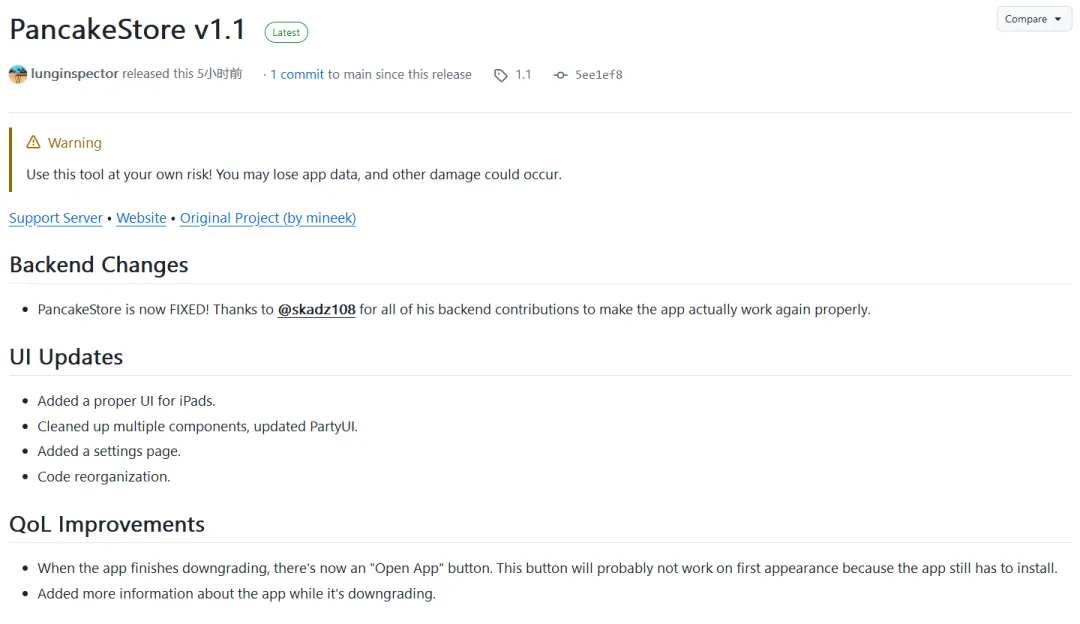Select the Backend Changes heading

coord(99,265)
